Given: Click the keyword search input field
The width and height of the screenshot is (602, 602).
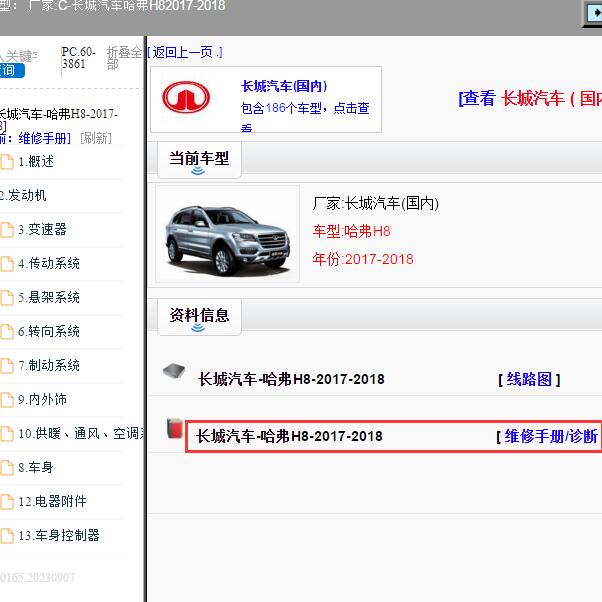Looking at the screenshot, I should click(19, 56).
